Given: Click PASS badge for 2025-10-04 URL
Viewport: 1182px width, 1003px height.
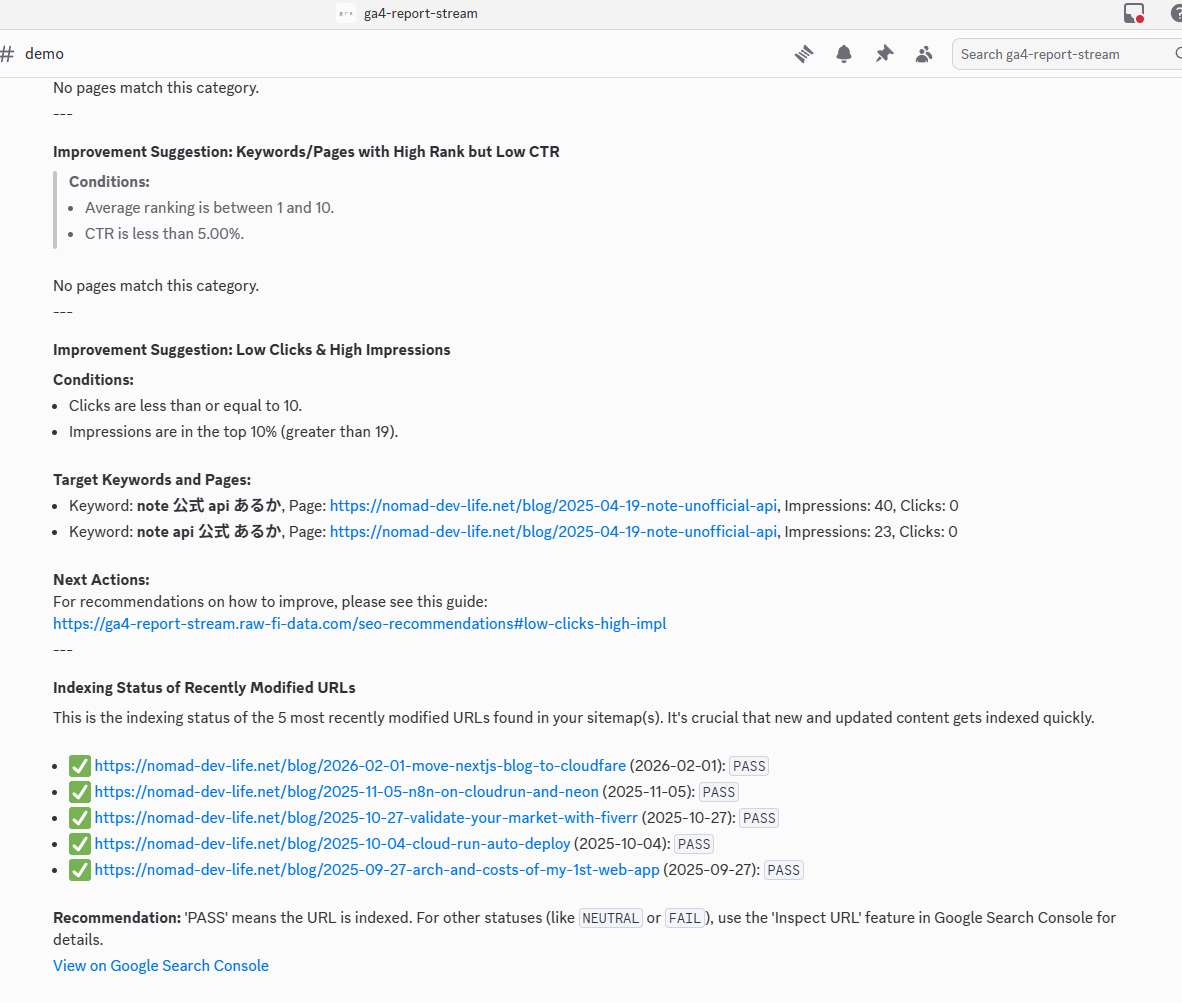Looking at the screenshot, I should (x=694, y=845).
